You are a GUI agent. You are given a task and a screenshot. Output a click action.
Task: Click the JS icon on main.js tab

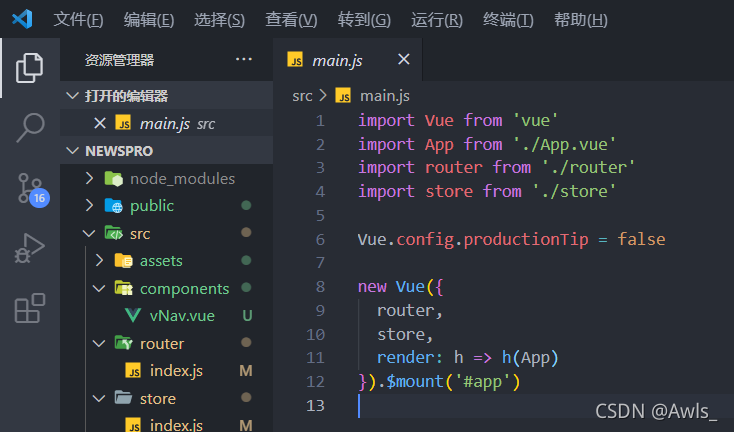click(x=295, y=60)
